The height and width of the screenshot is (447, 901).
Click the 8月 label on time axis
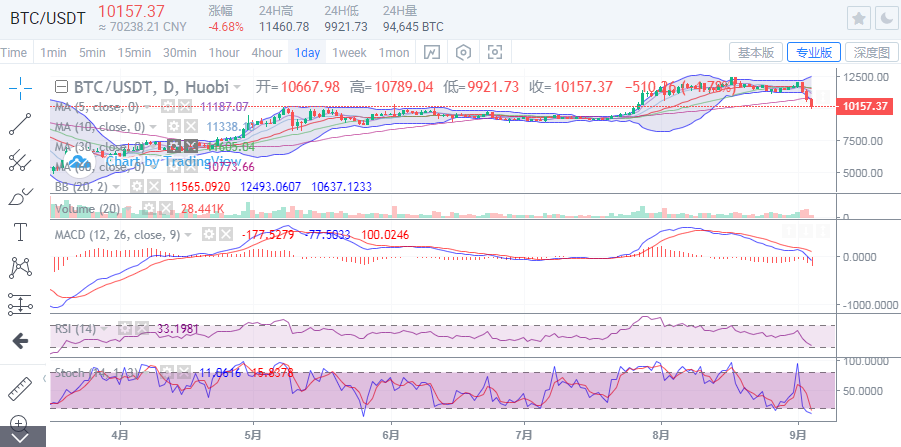[661, 435]
